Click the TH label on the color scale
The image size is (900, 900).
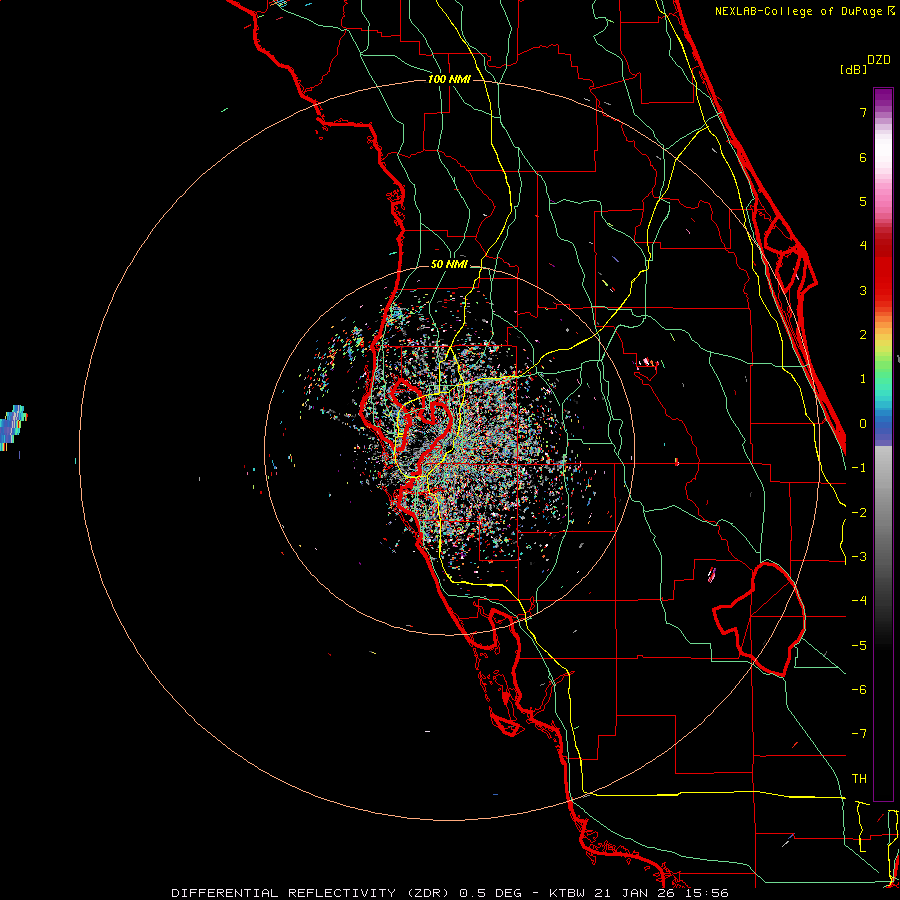tap(859, 779)
